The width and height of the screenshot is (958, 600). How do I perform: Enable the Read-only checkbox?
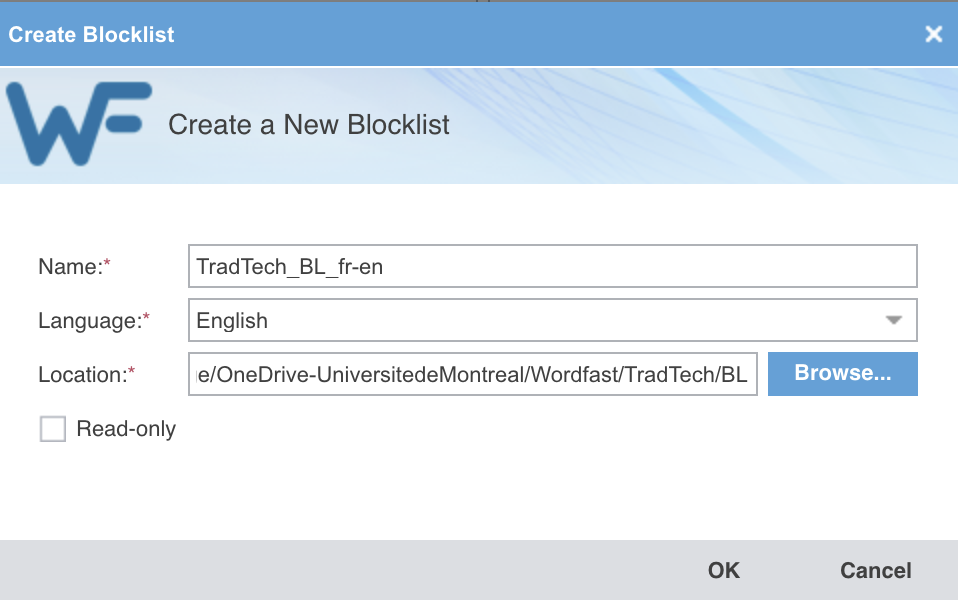53,429
